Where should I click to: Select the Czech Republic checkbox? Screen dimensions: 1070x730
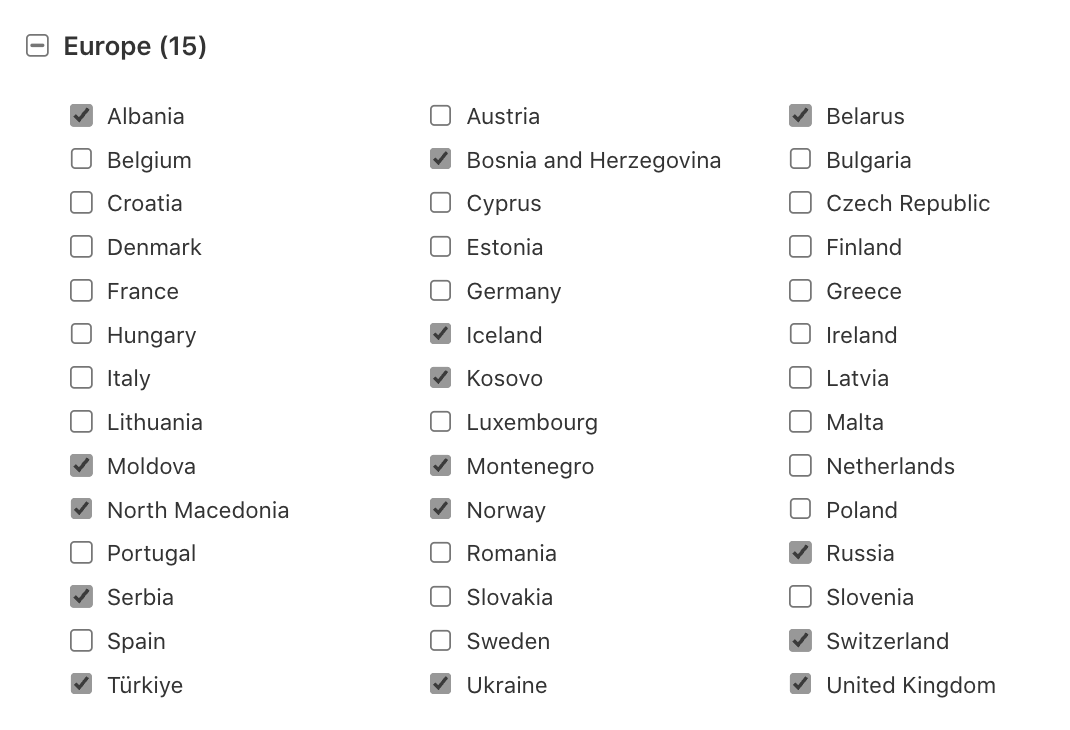coord(800,203)
